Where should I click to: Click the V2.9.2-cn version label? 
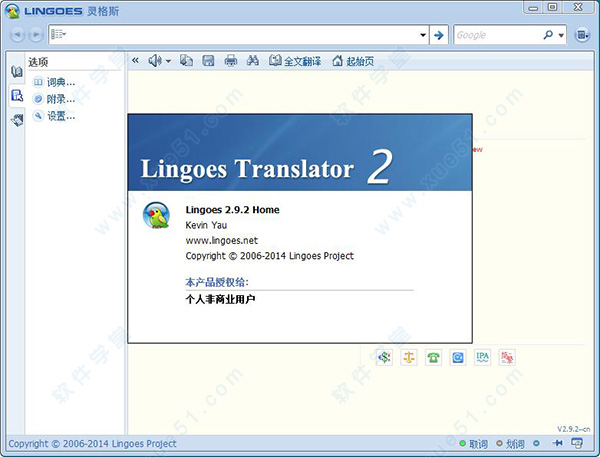click(x=573, y=429)
